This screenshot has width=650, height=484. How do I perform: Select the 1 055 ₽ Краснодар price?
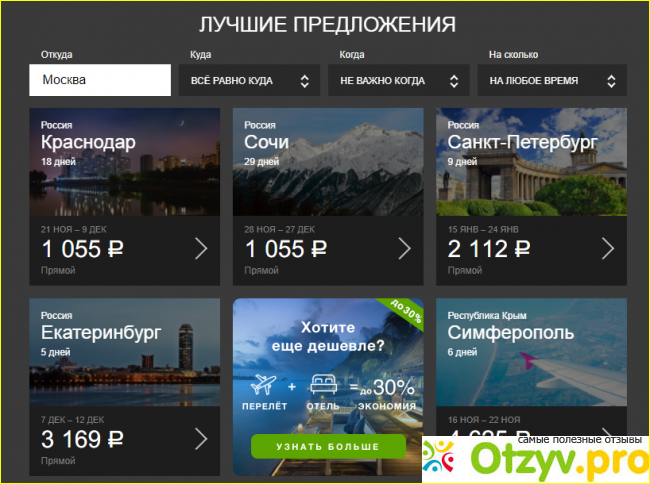coord(82,249)
